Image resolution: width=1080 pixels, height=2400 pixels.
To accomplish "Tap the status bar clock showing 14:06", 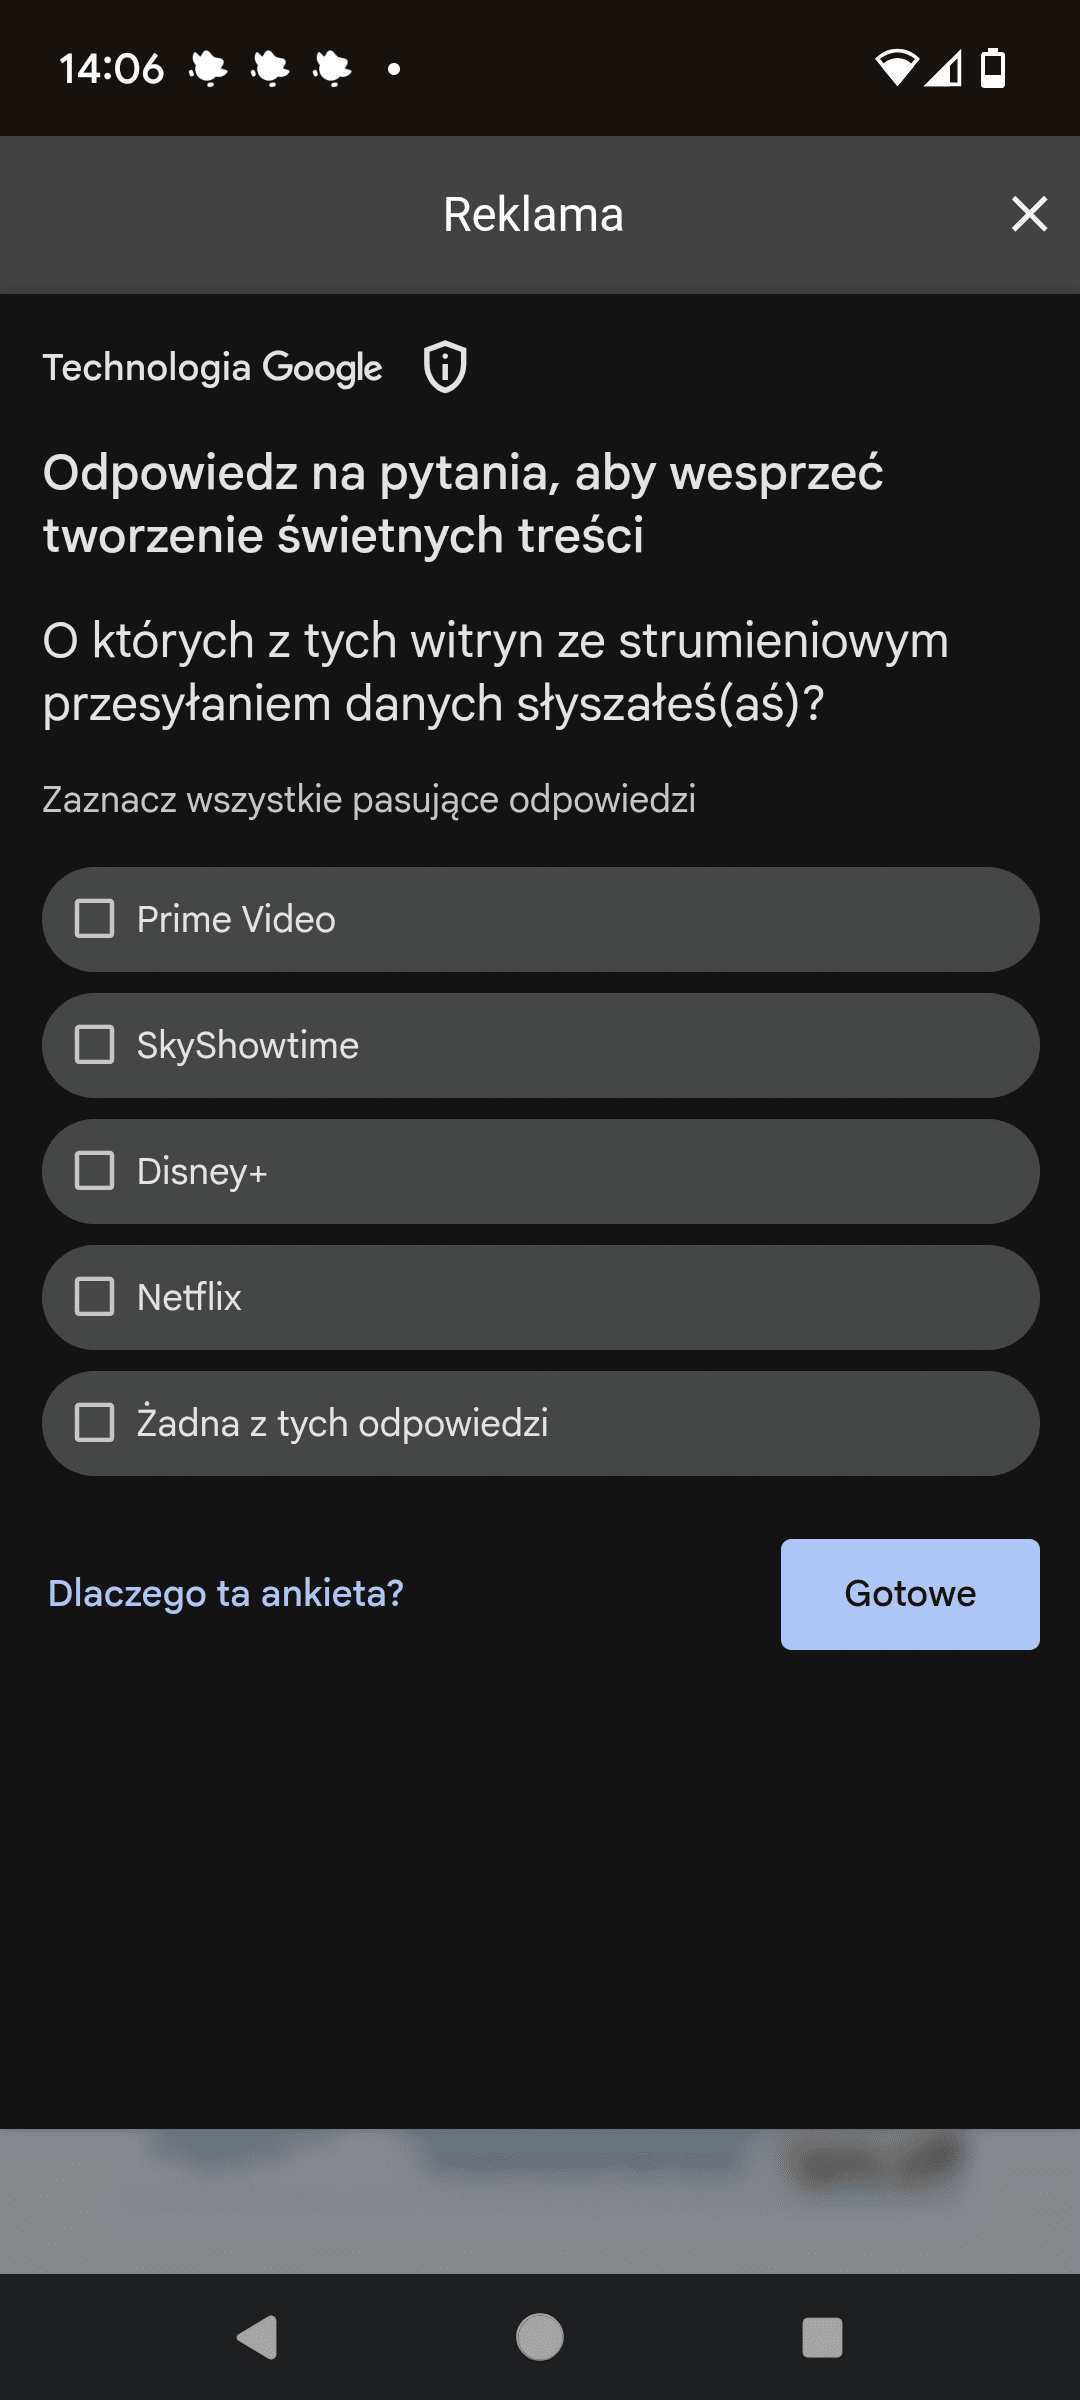I will click(111, 68).
